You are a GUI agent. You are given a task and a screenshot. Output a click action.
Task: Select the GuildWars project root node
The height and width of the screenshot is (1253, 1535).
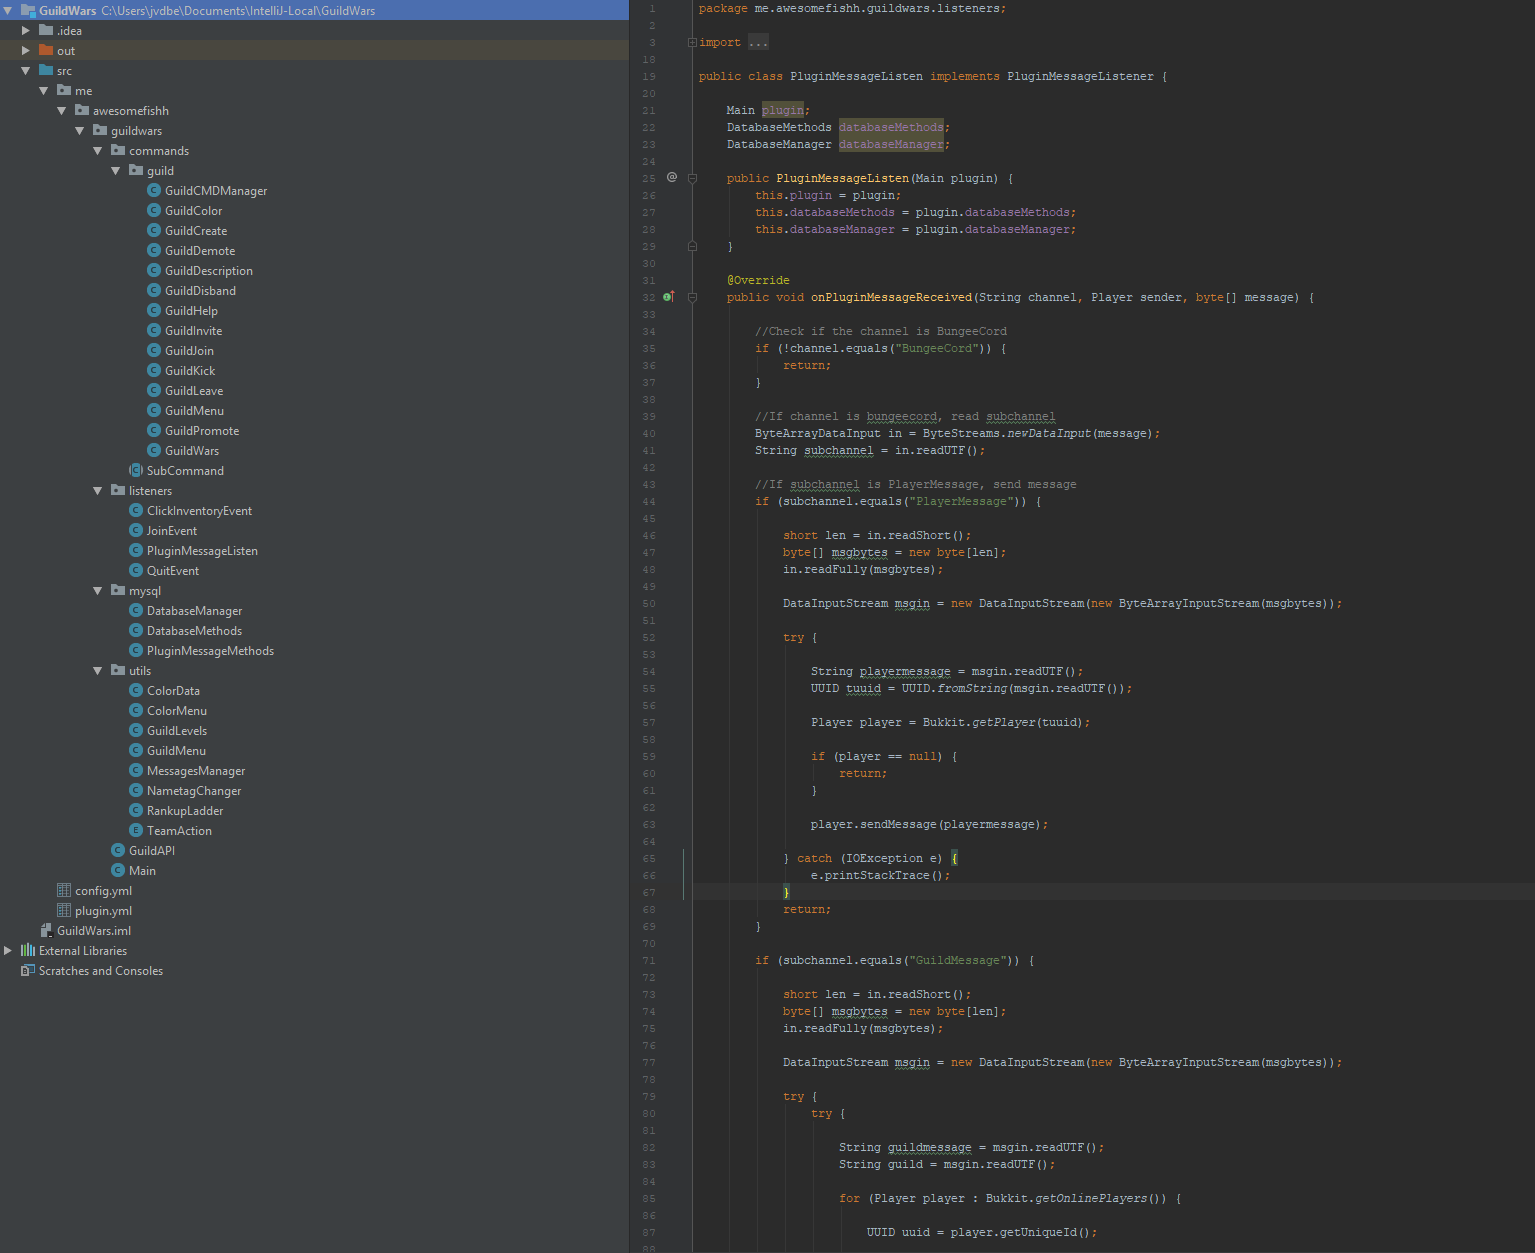[x=67, y=11]
